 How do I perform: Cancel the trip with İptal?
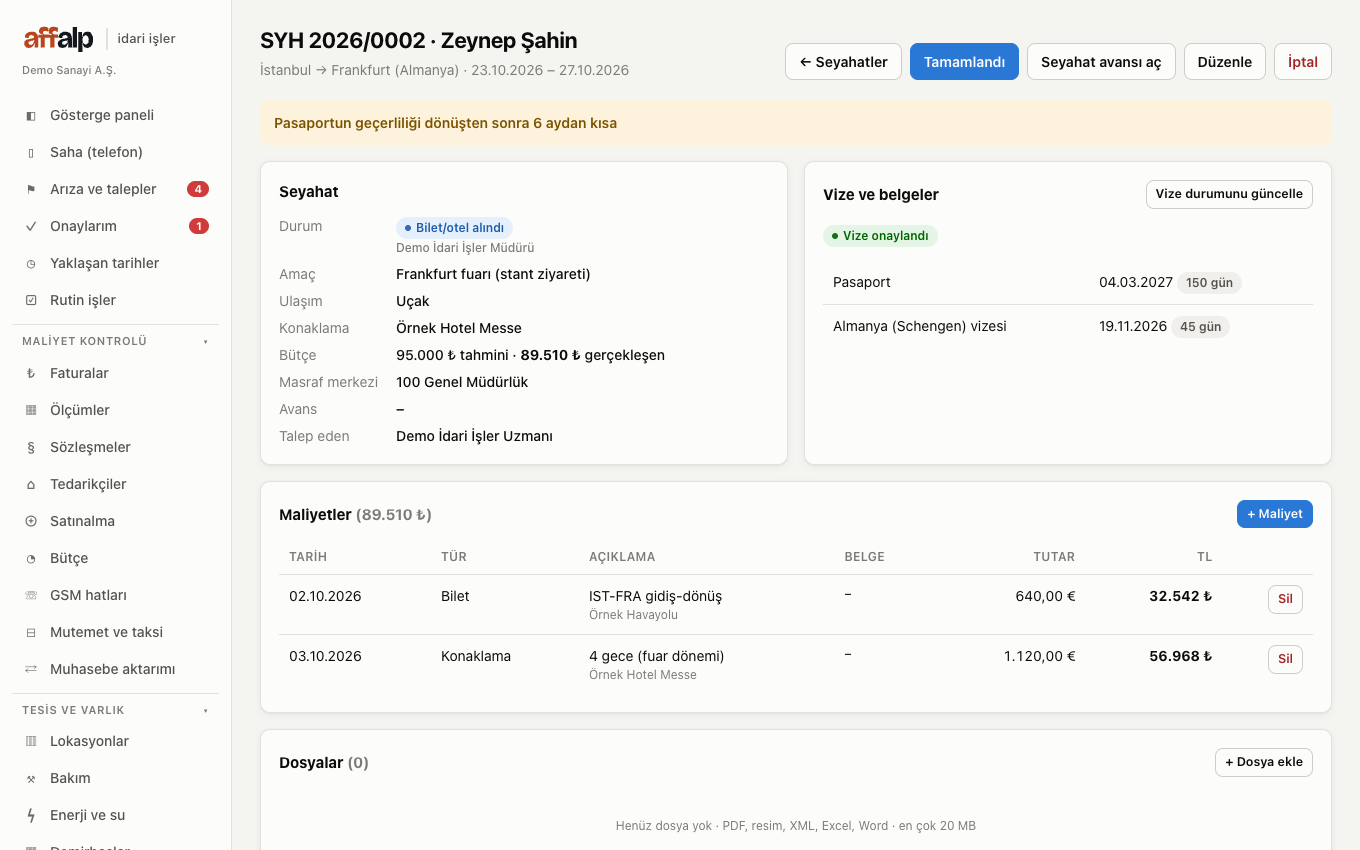1303,62
